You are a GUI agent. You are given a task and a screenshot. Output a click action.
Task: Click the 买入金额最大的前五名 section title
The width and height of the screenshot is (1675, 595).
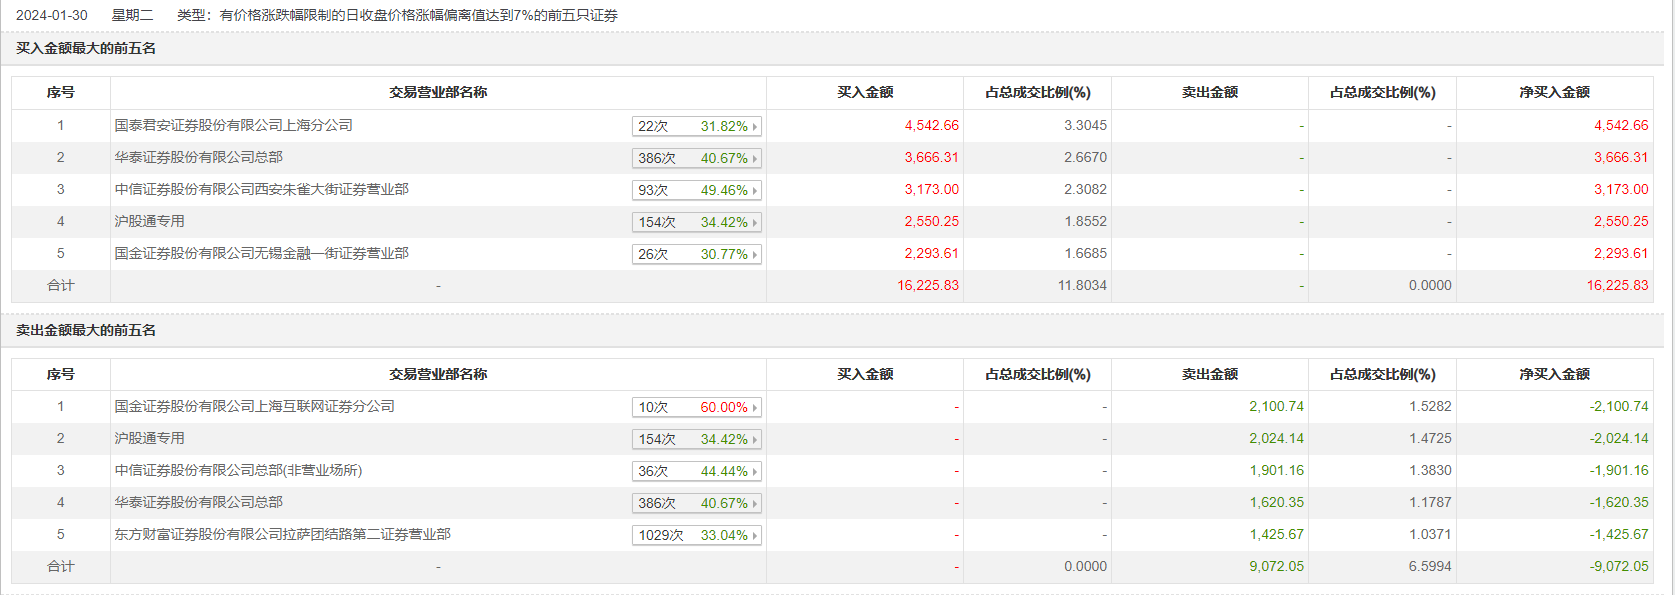(x=86, y=48)
